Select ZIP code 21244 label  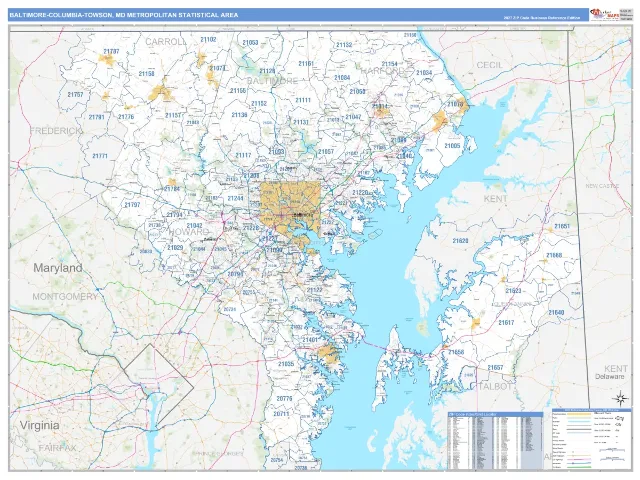click(235, 198)
